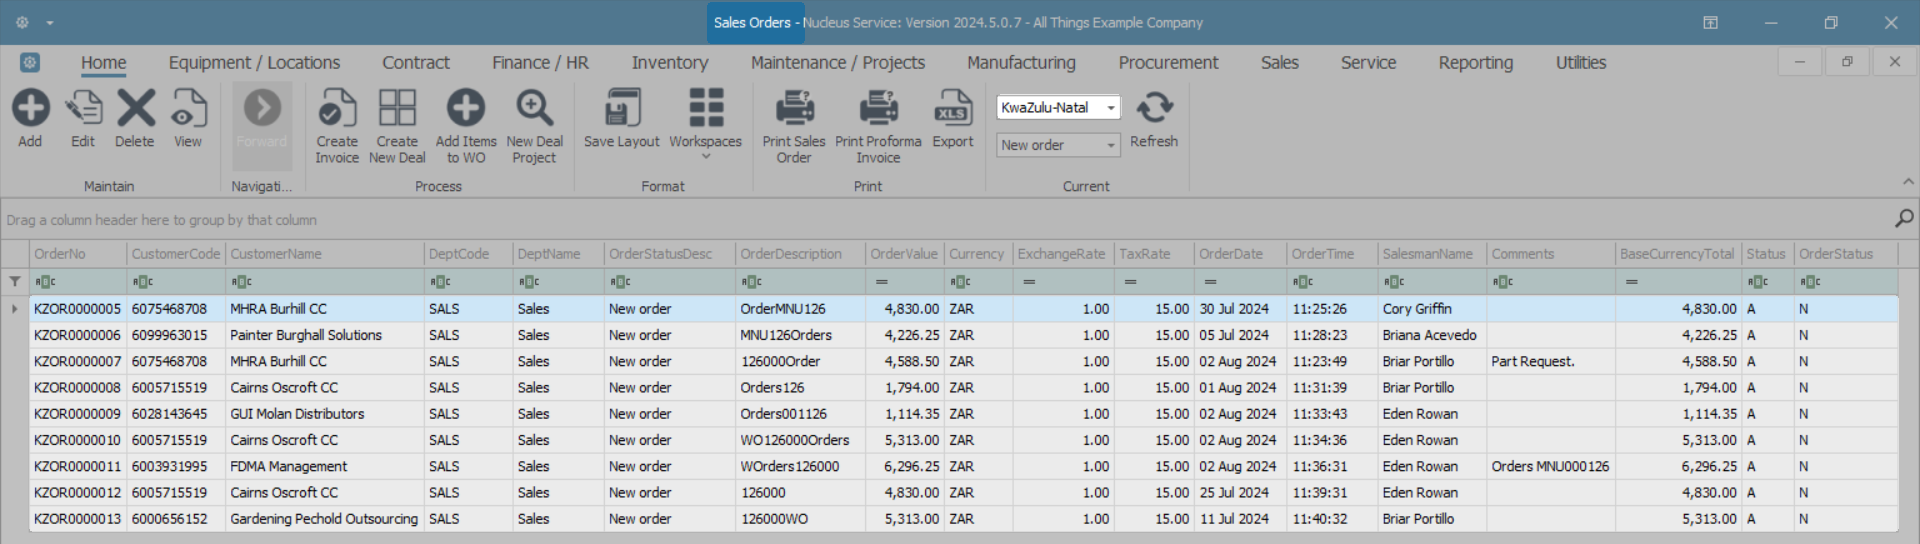The image size is (1920, 544).
Task: Click the Edit order icon
Action: pyautogui.click(x=83, y=109)
